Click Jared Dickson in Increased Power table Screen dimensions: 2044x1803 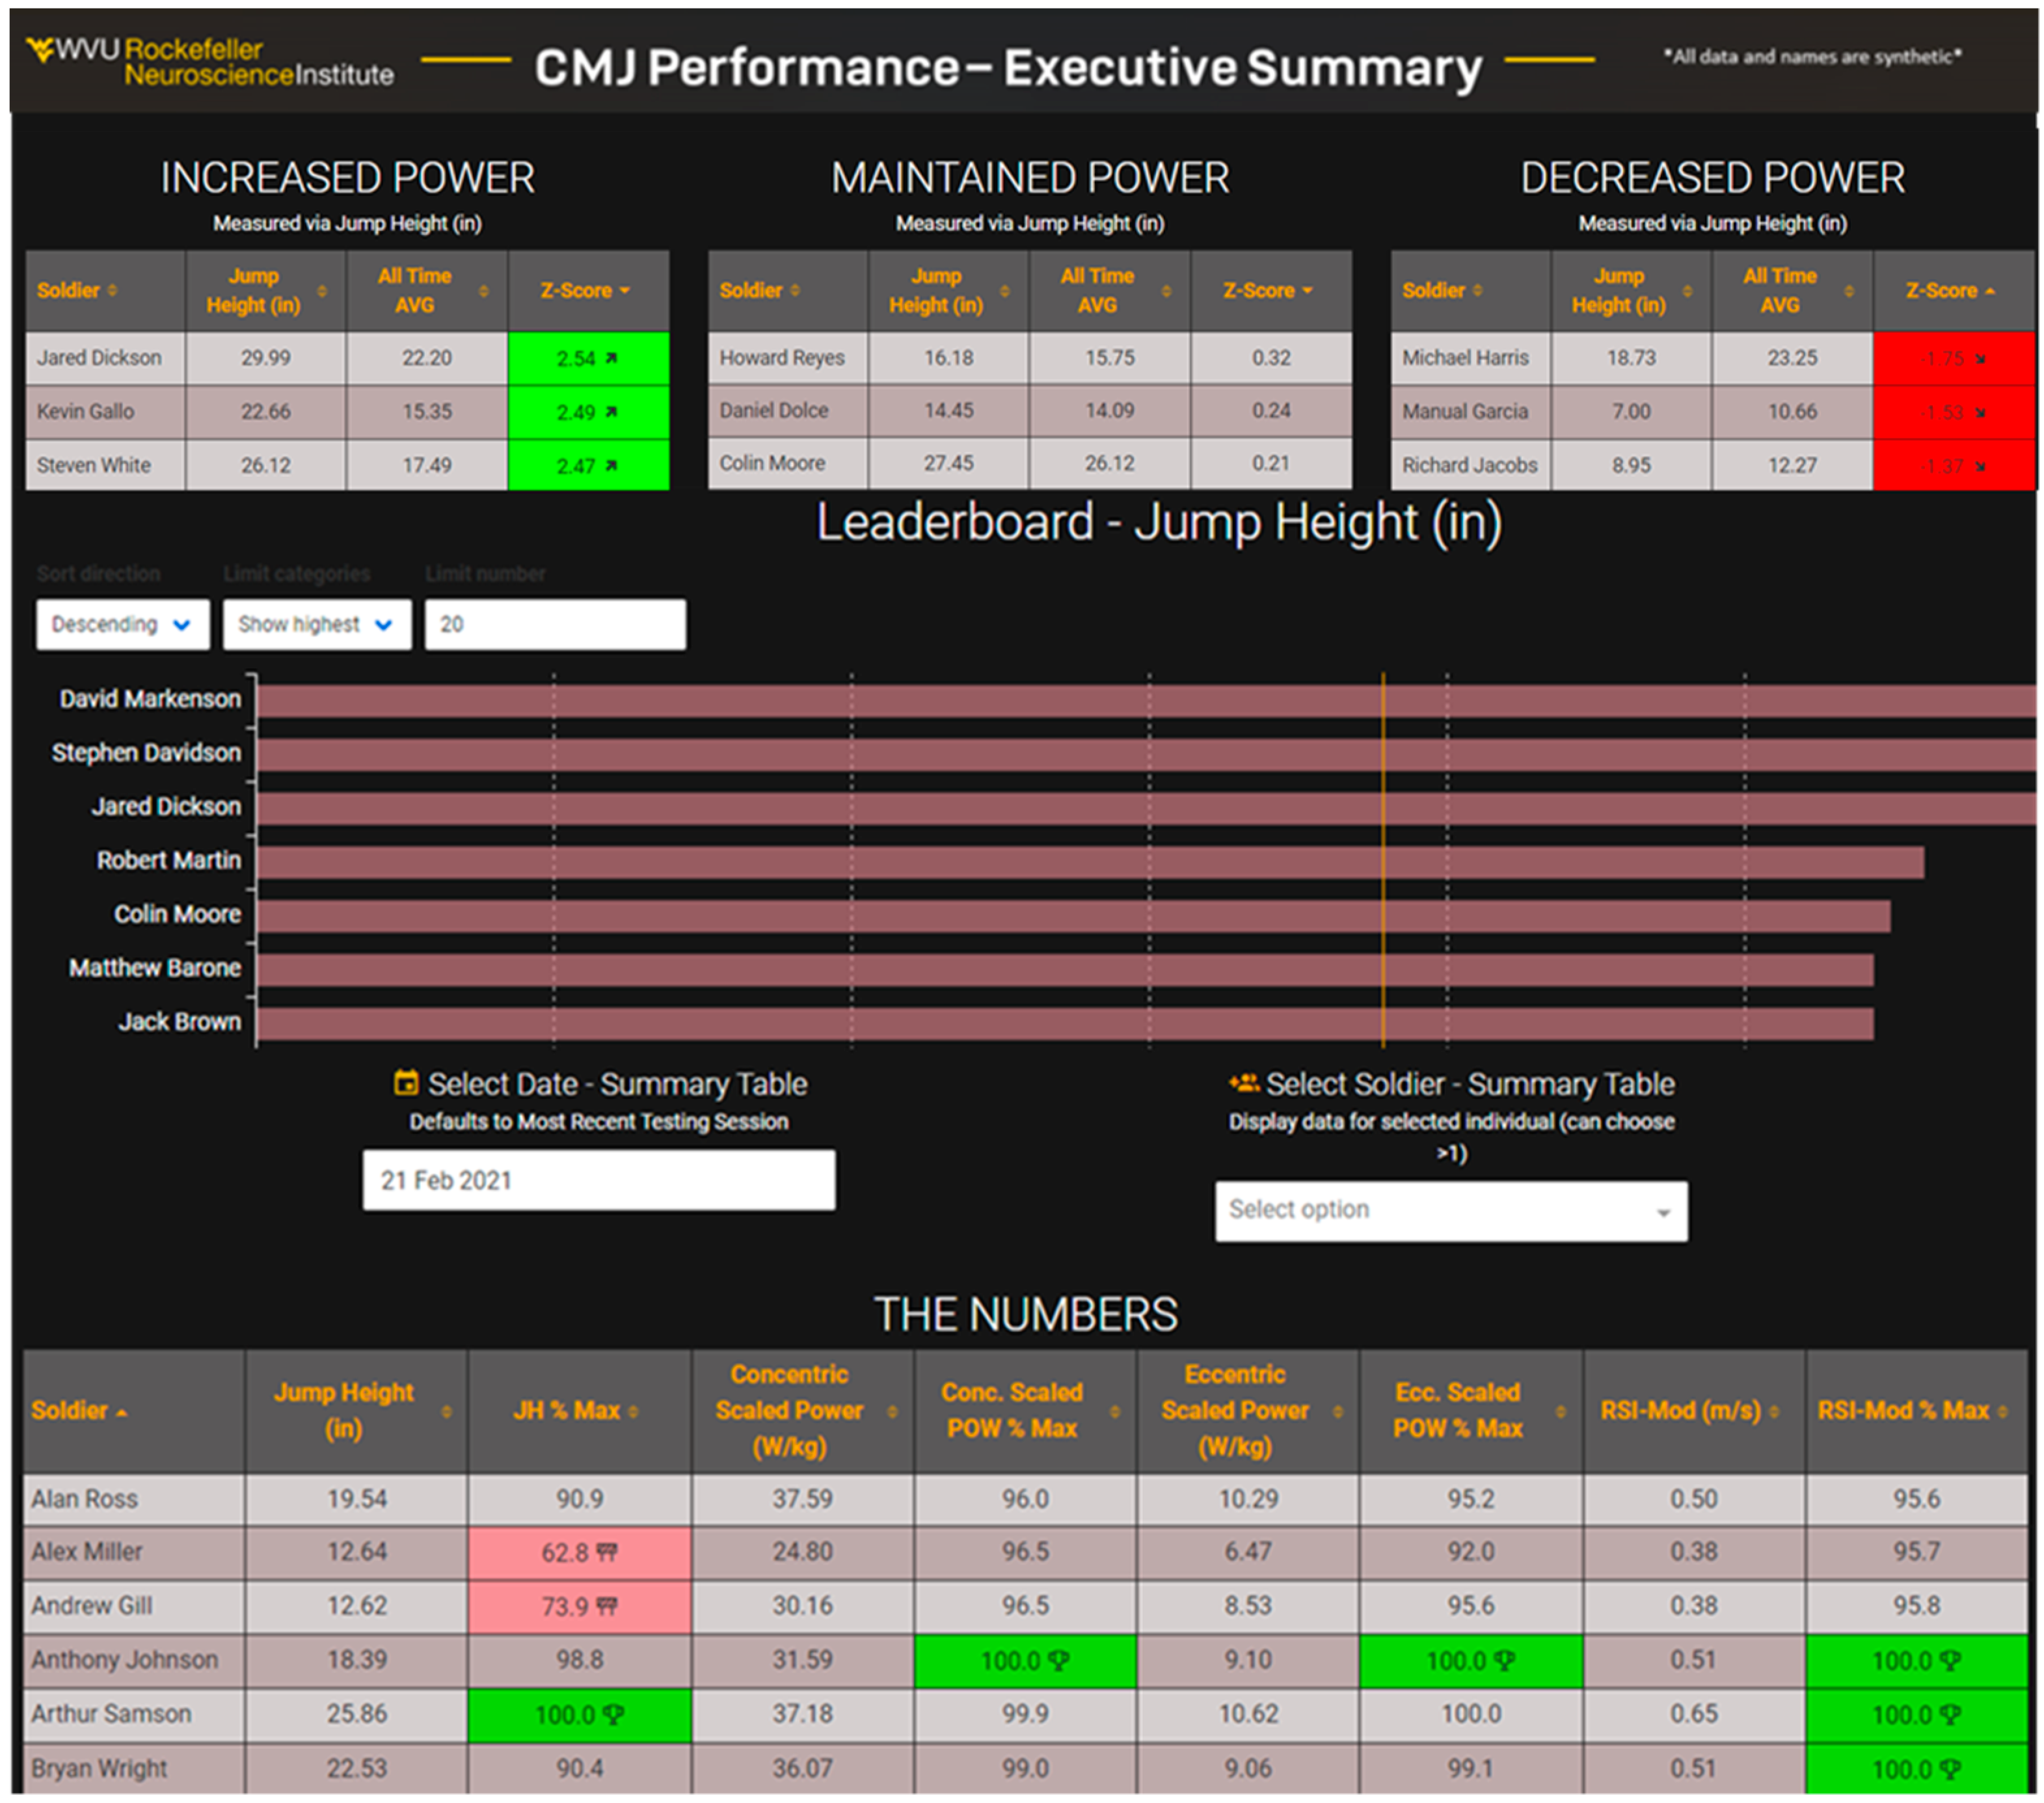pos(99,358)
